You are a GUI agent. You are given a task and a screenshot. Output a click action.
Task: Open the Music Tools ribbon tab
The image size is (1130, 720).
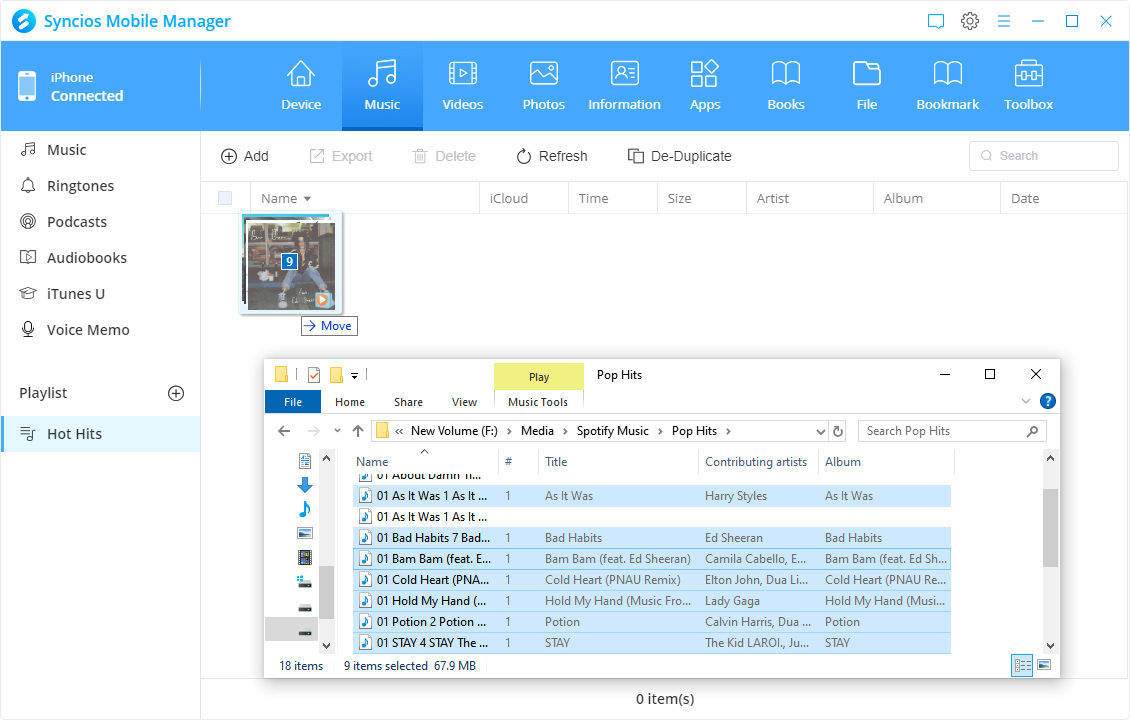point(538,402)
